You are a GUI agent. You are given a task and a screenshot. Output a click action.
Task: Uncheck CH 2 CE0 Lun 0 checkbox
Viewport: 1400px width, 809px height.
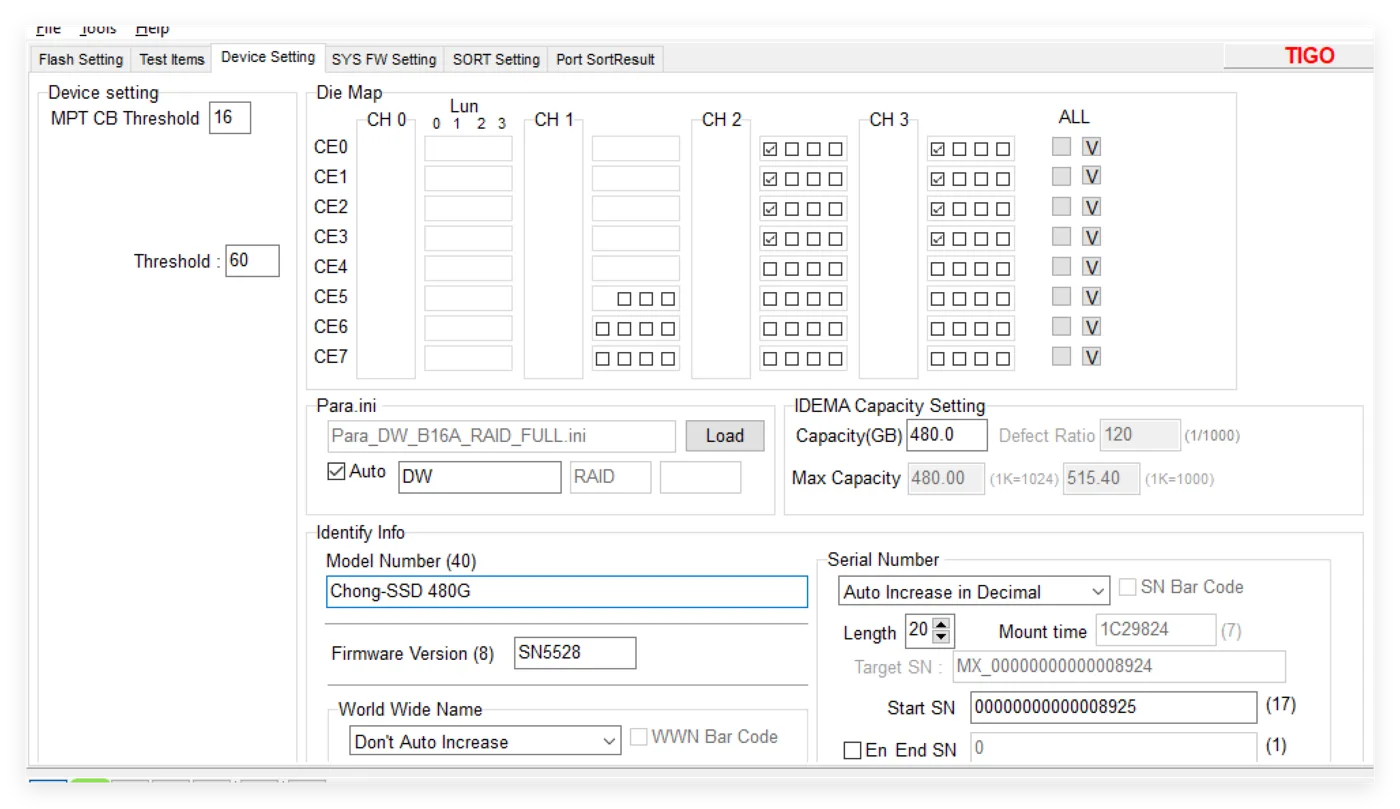770,149
